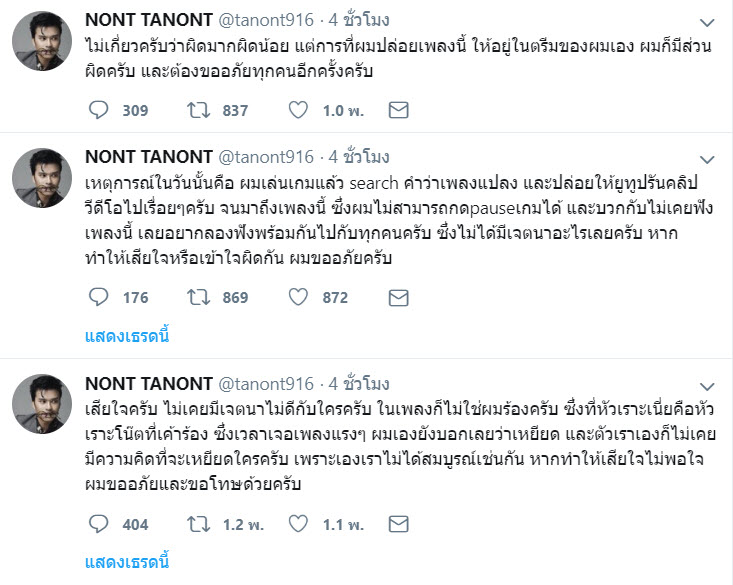The width and height of the screenshot is (733, 585).
Task: Show thread link under third tweet
Action: 128,561
